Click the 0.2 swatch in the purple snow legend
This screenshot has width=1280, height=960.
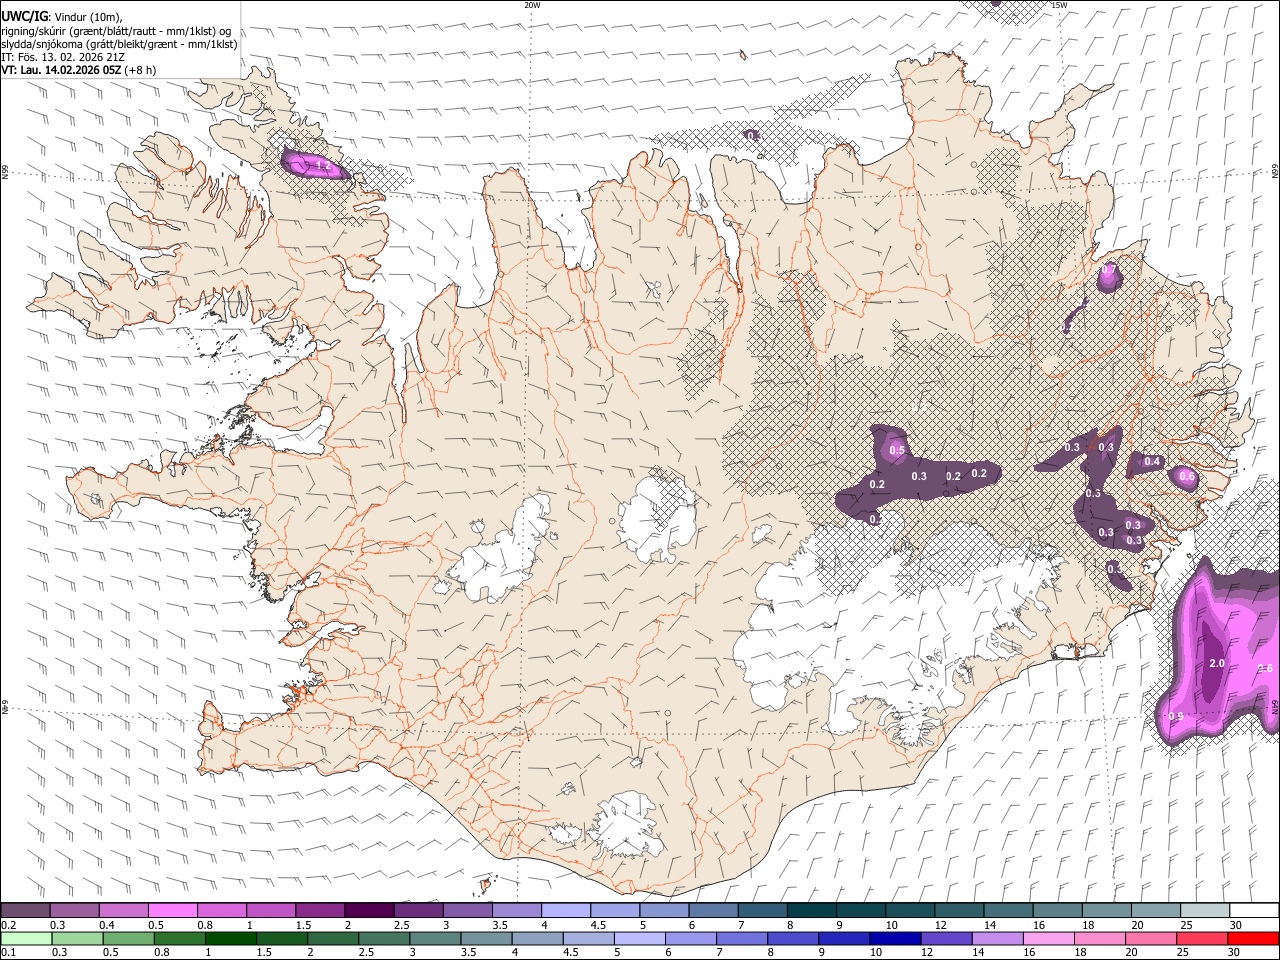coord(25,910)
